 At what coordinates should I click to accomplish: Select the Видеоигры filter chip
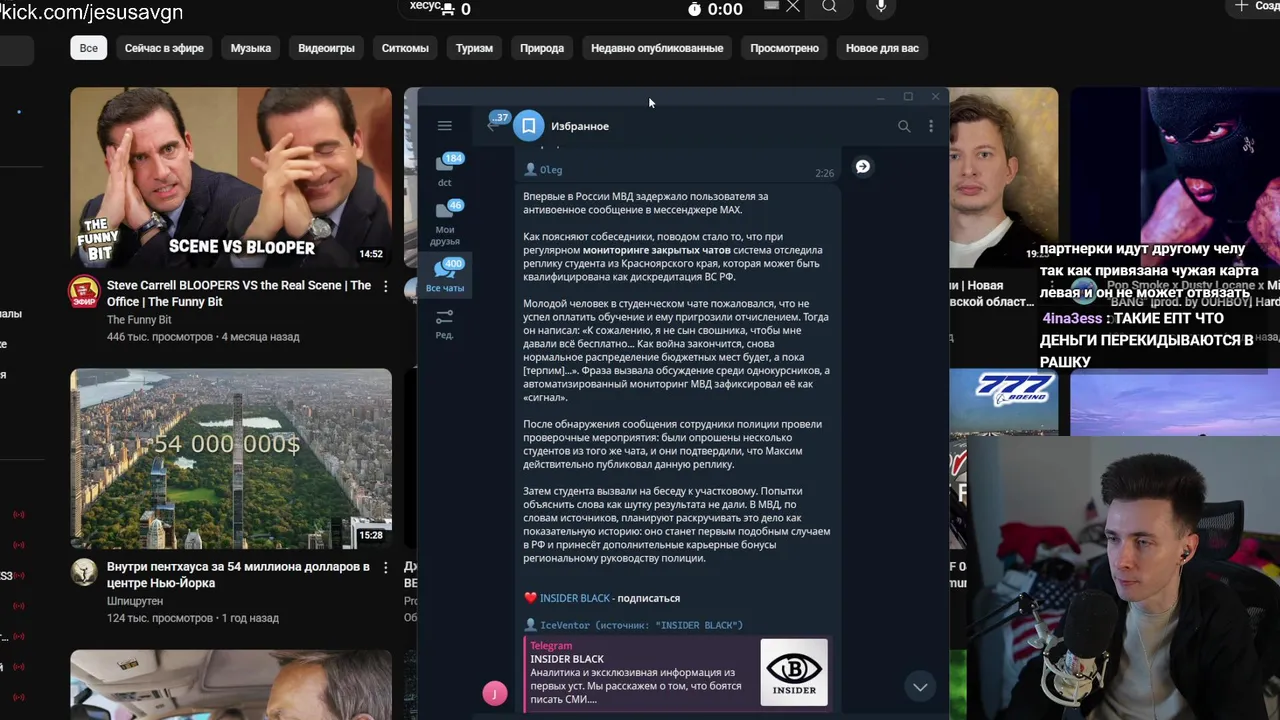point(326,48)
